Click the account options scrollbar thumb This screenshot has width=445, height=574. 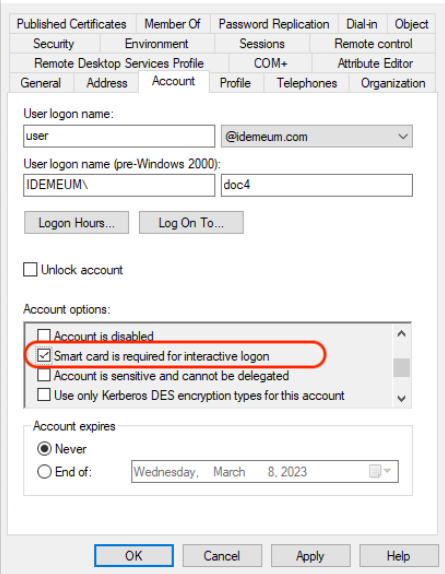(x=401, y=368)
